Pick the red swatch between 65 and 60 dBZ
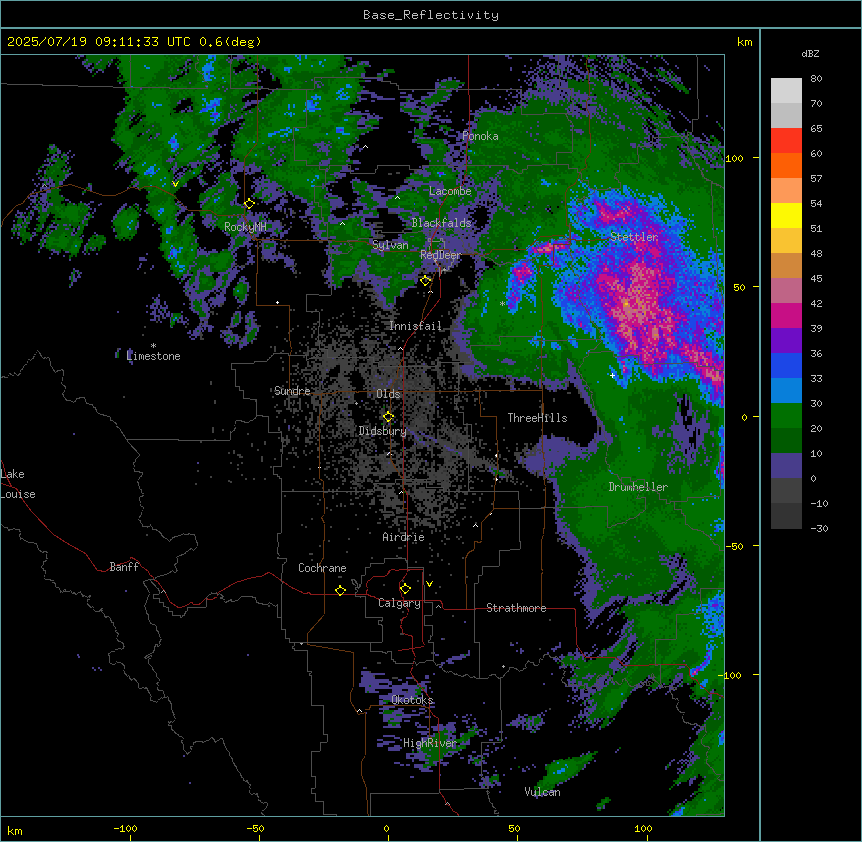 (786, 141)
